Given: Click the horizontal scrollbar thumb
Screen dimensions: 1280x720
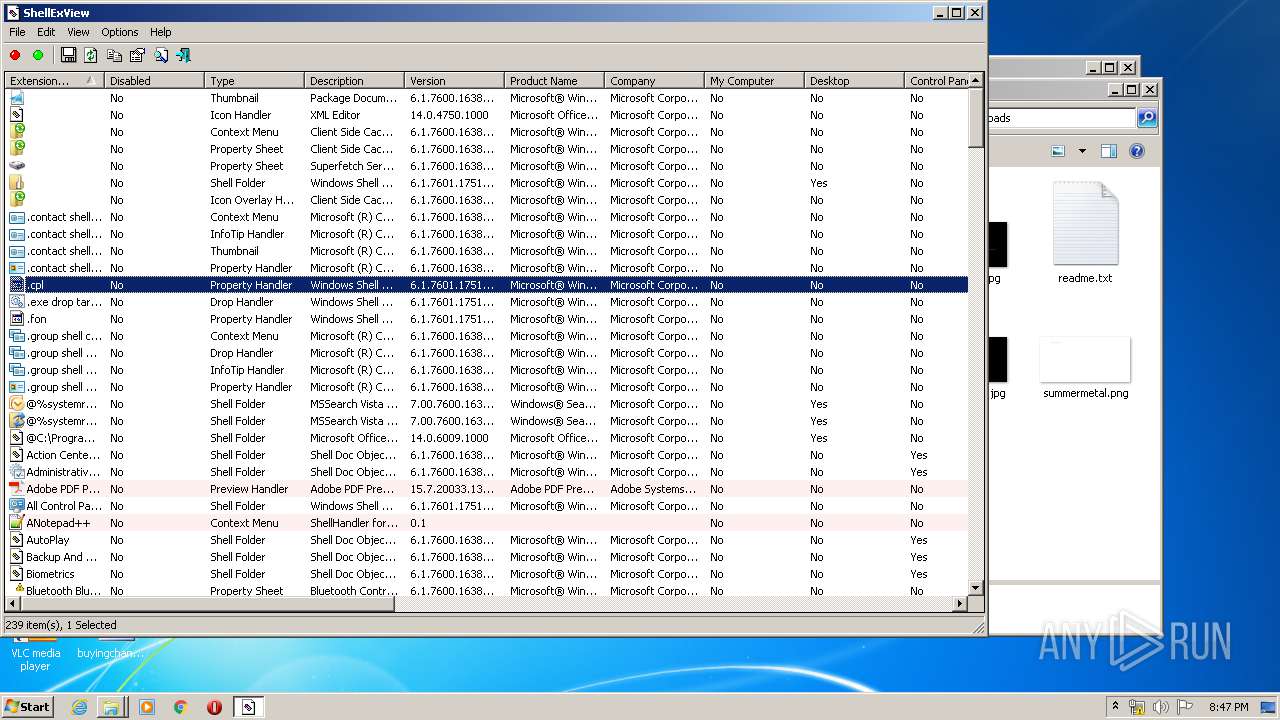Looking at the screenshot, I should [x=208, y=604].
